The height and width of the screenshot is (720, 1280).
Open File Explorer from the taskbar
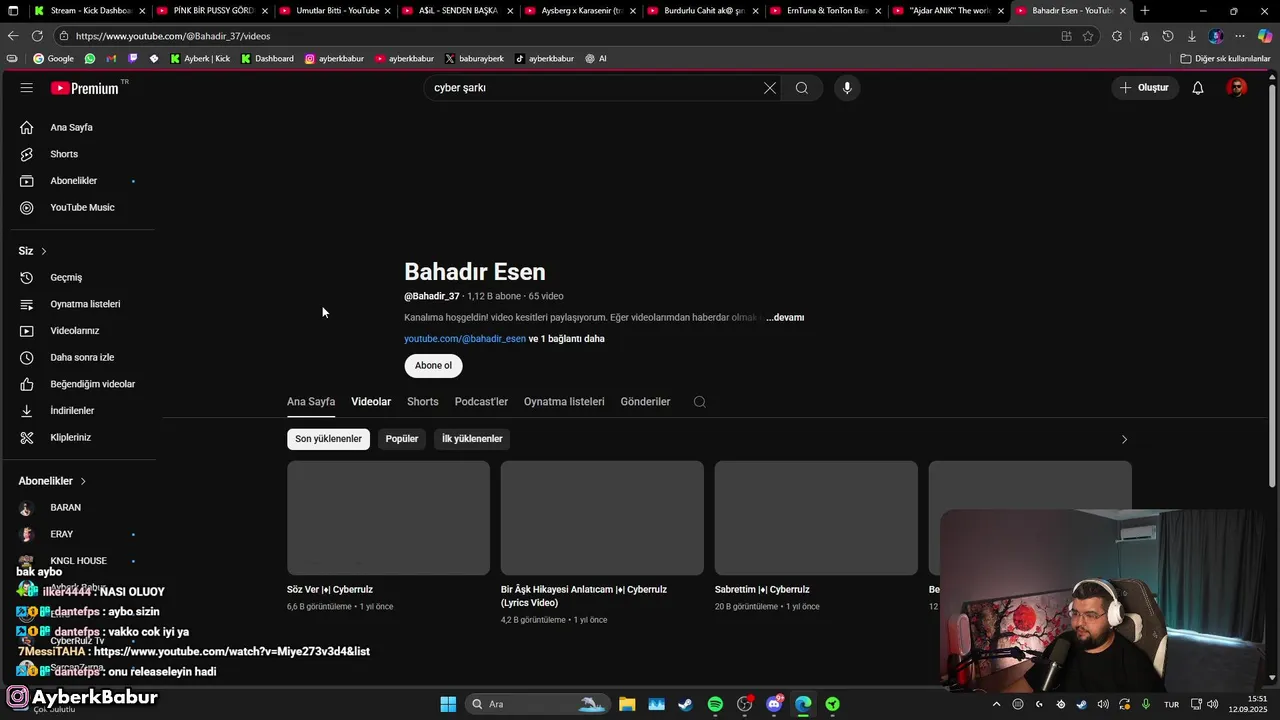coord(627,704)
